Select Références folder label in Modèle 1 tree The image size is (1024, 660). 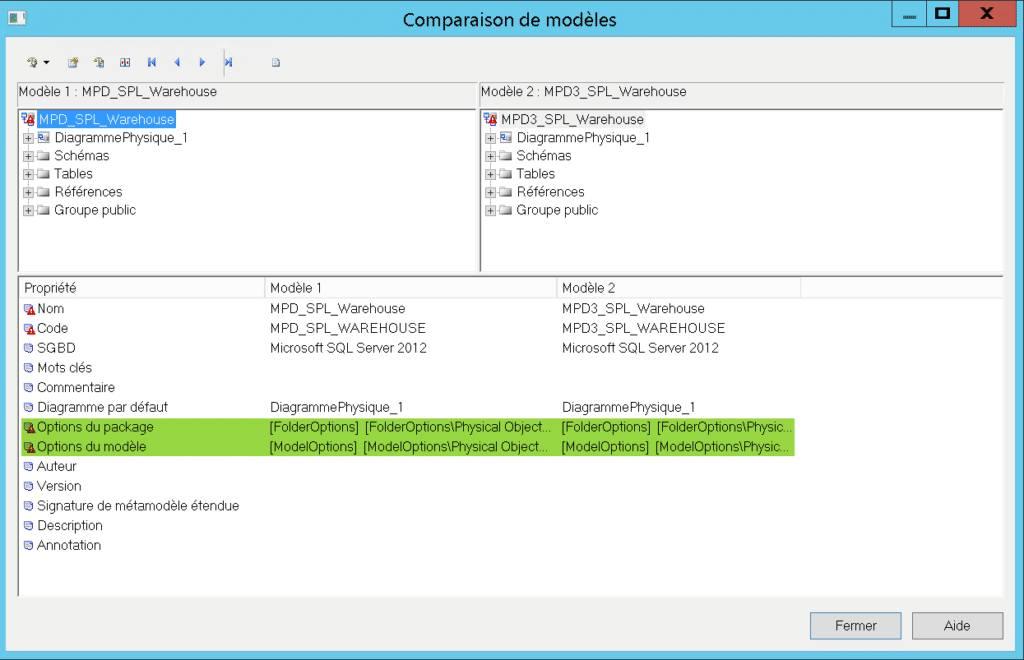click(88, 192)
